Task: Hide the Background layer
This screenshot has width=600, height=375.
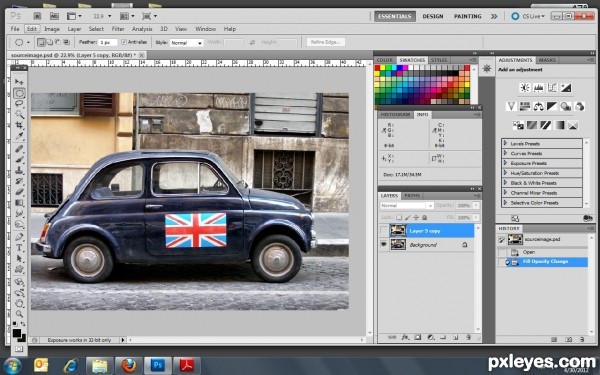Action: click(383, 245)
